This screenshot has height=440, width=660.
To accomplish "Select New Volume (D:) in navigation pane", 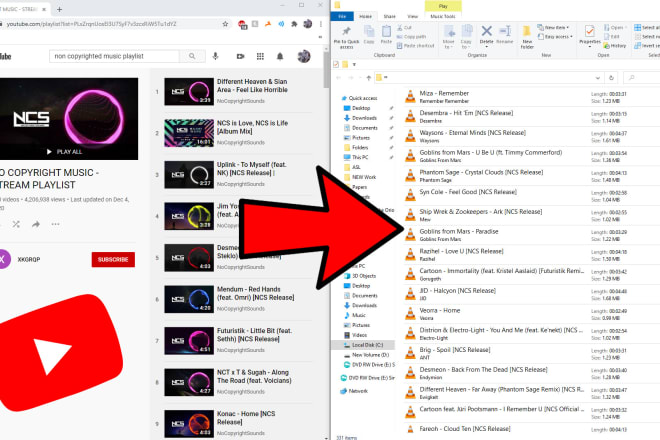I will click(367, 355).
